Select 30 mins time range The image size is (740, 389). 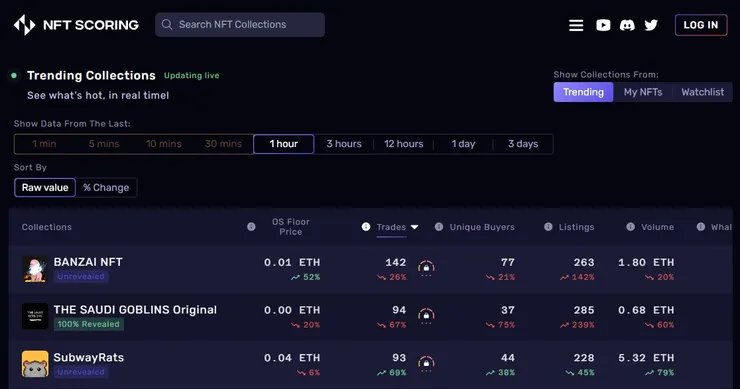pos(223,144)
